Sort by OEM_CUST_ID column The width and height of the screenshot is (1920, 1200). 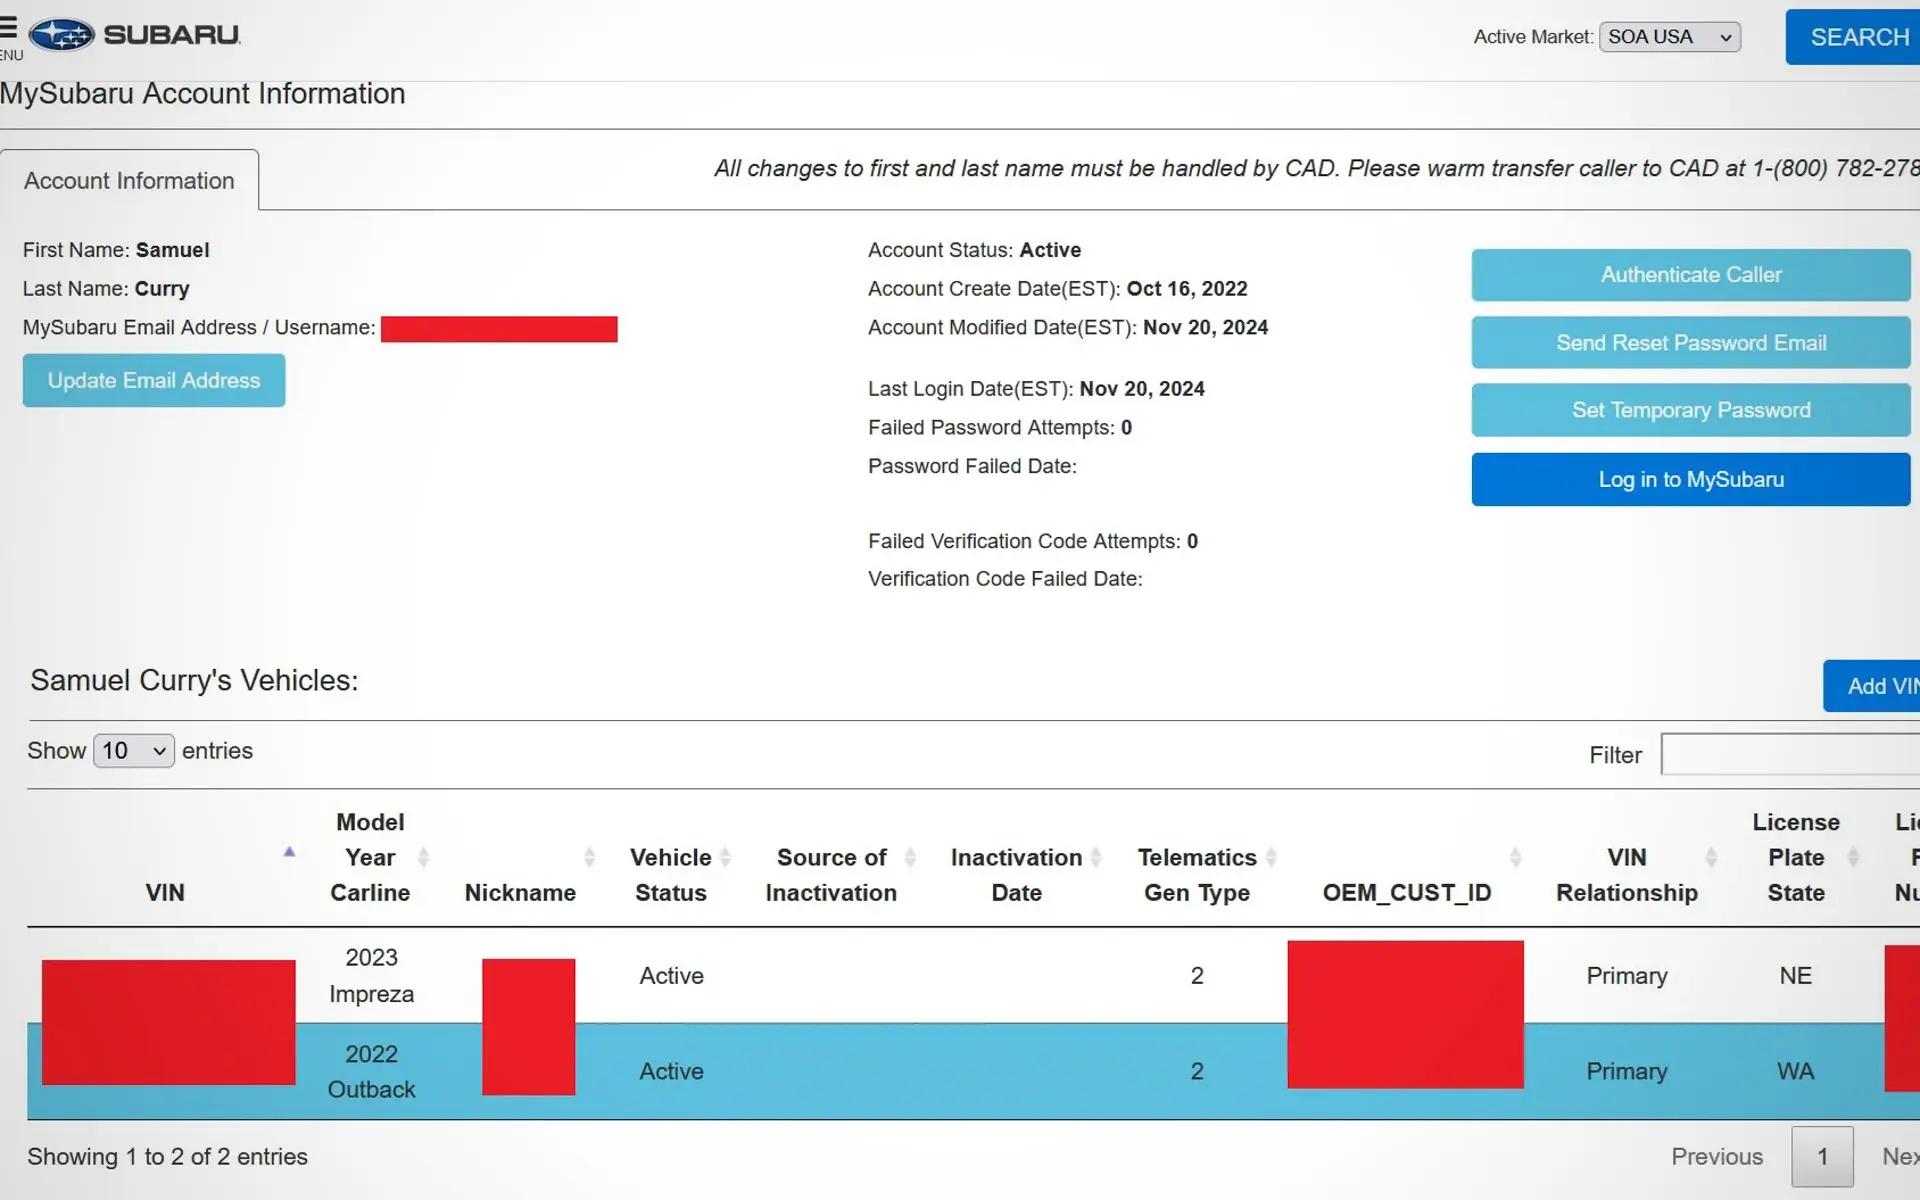[1515, 857]
